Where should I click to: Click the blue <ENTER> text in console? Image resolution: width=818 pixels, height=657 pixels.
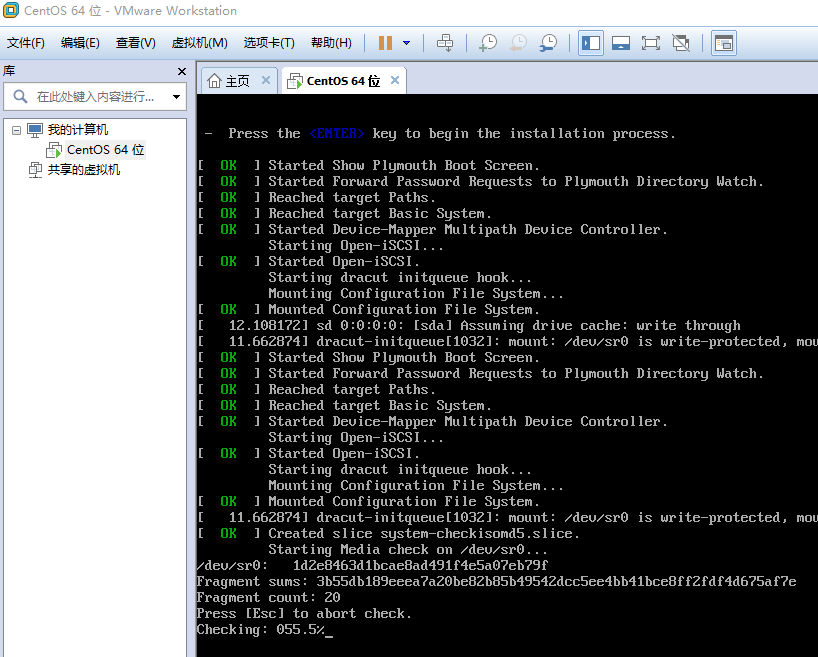pos(336,134)
